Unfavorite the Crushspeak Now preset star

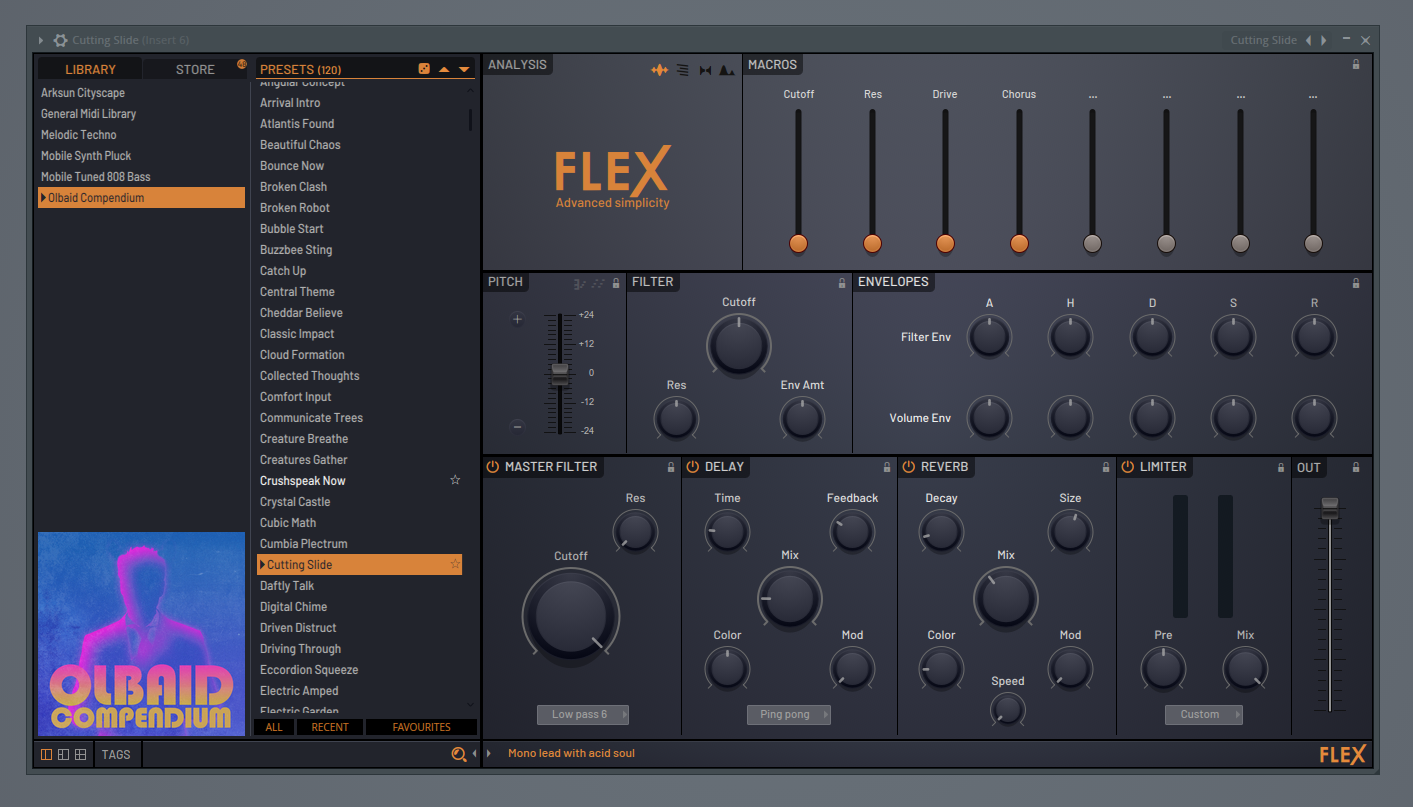[455, 480]
